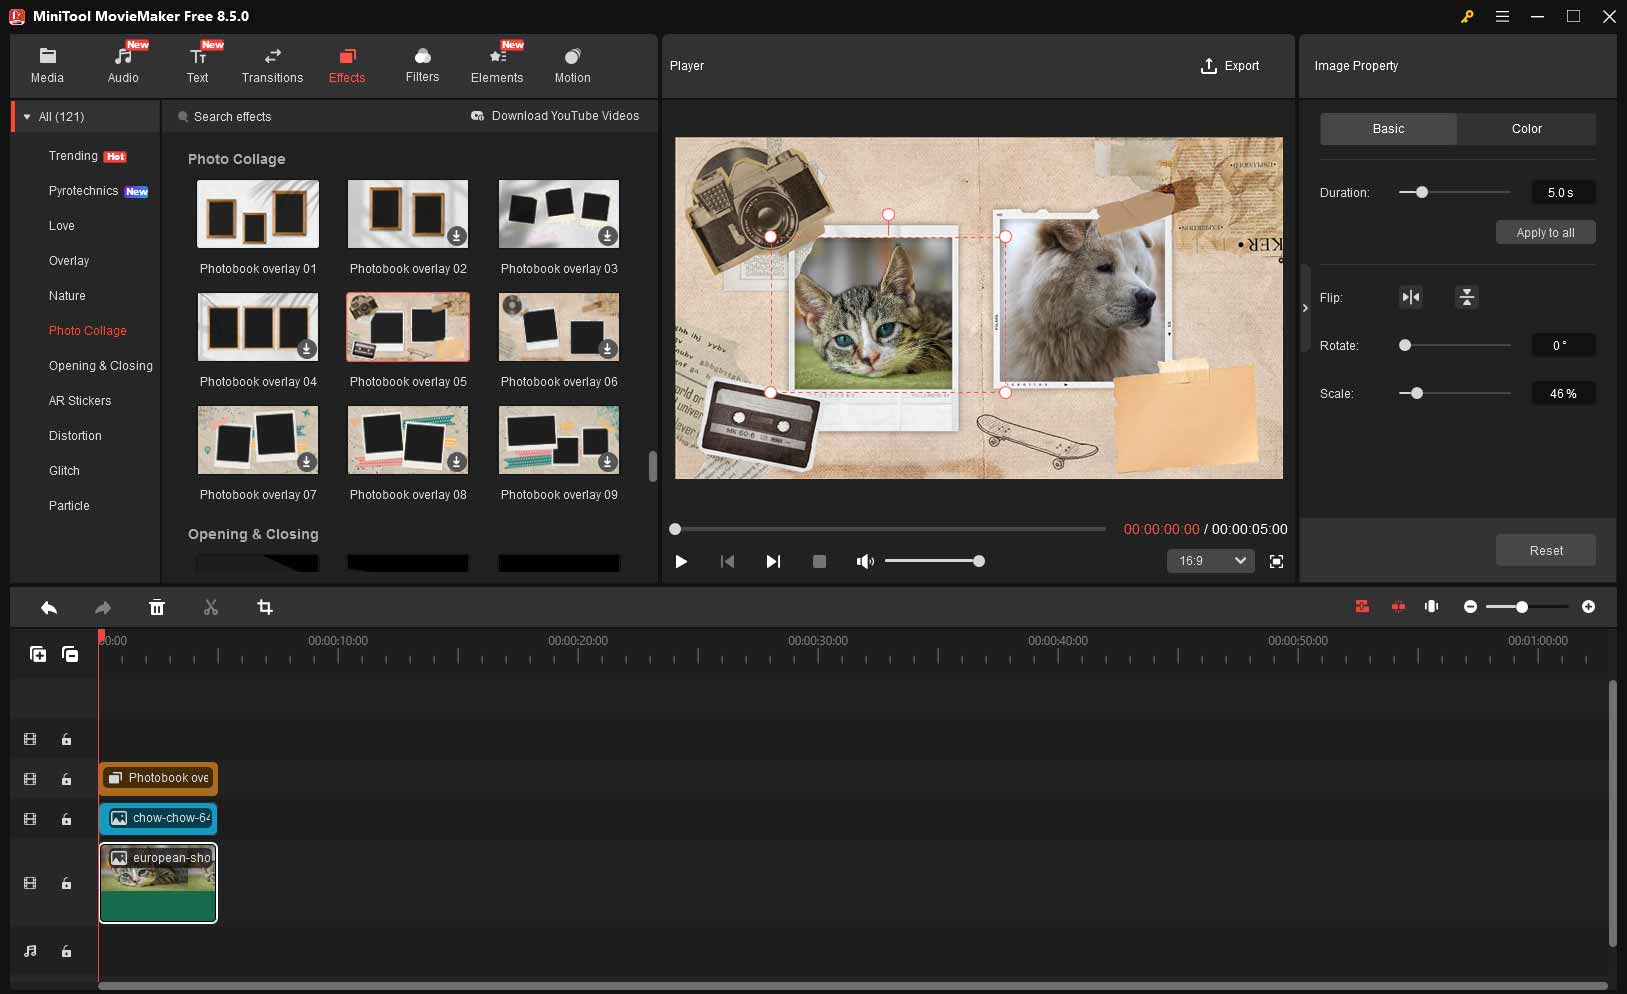Flip the image vertically
This screenshot has width=1627, height=994.
[1465, 297]
